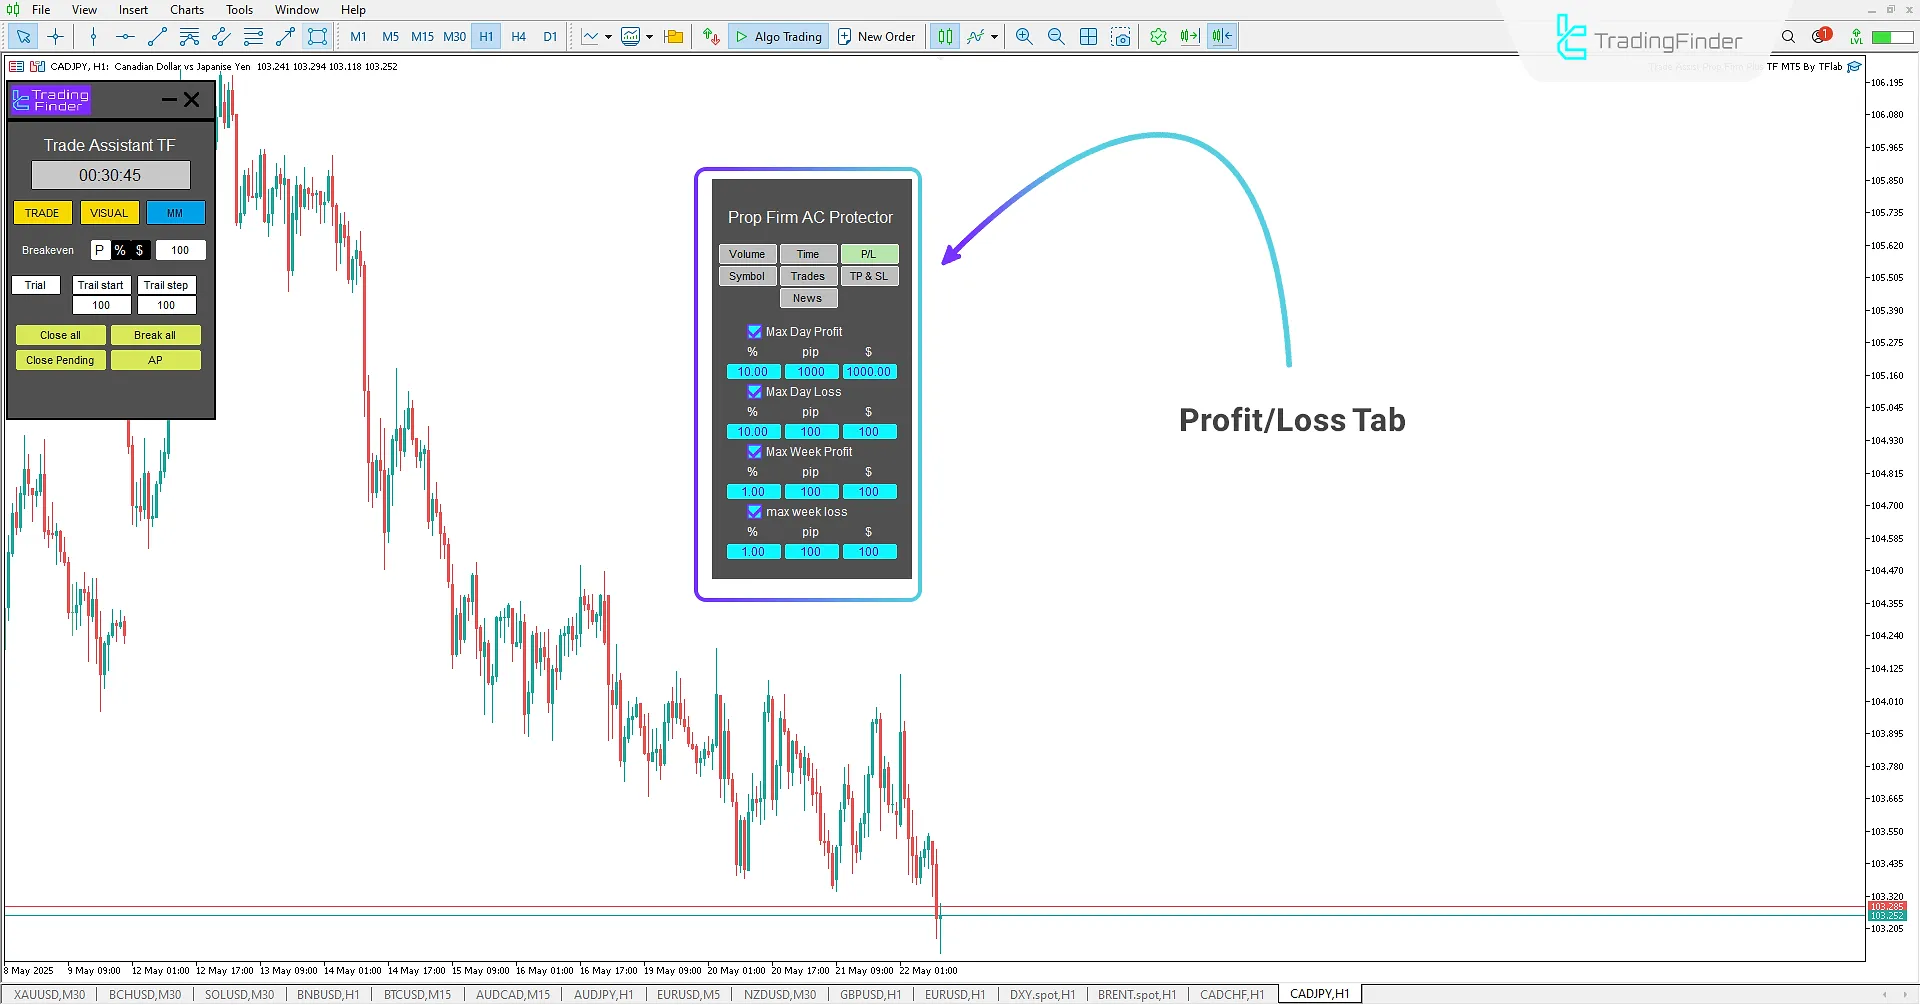This screenshot has height=1005, width=1920.
Task: Toggle the max week loss checkbox
Action: [x=754, y=512]
